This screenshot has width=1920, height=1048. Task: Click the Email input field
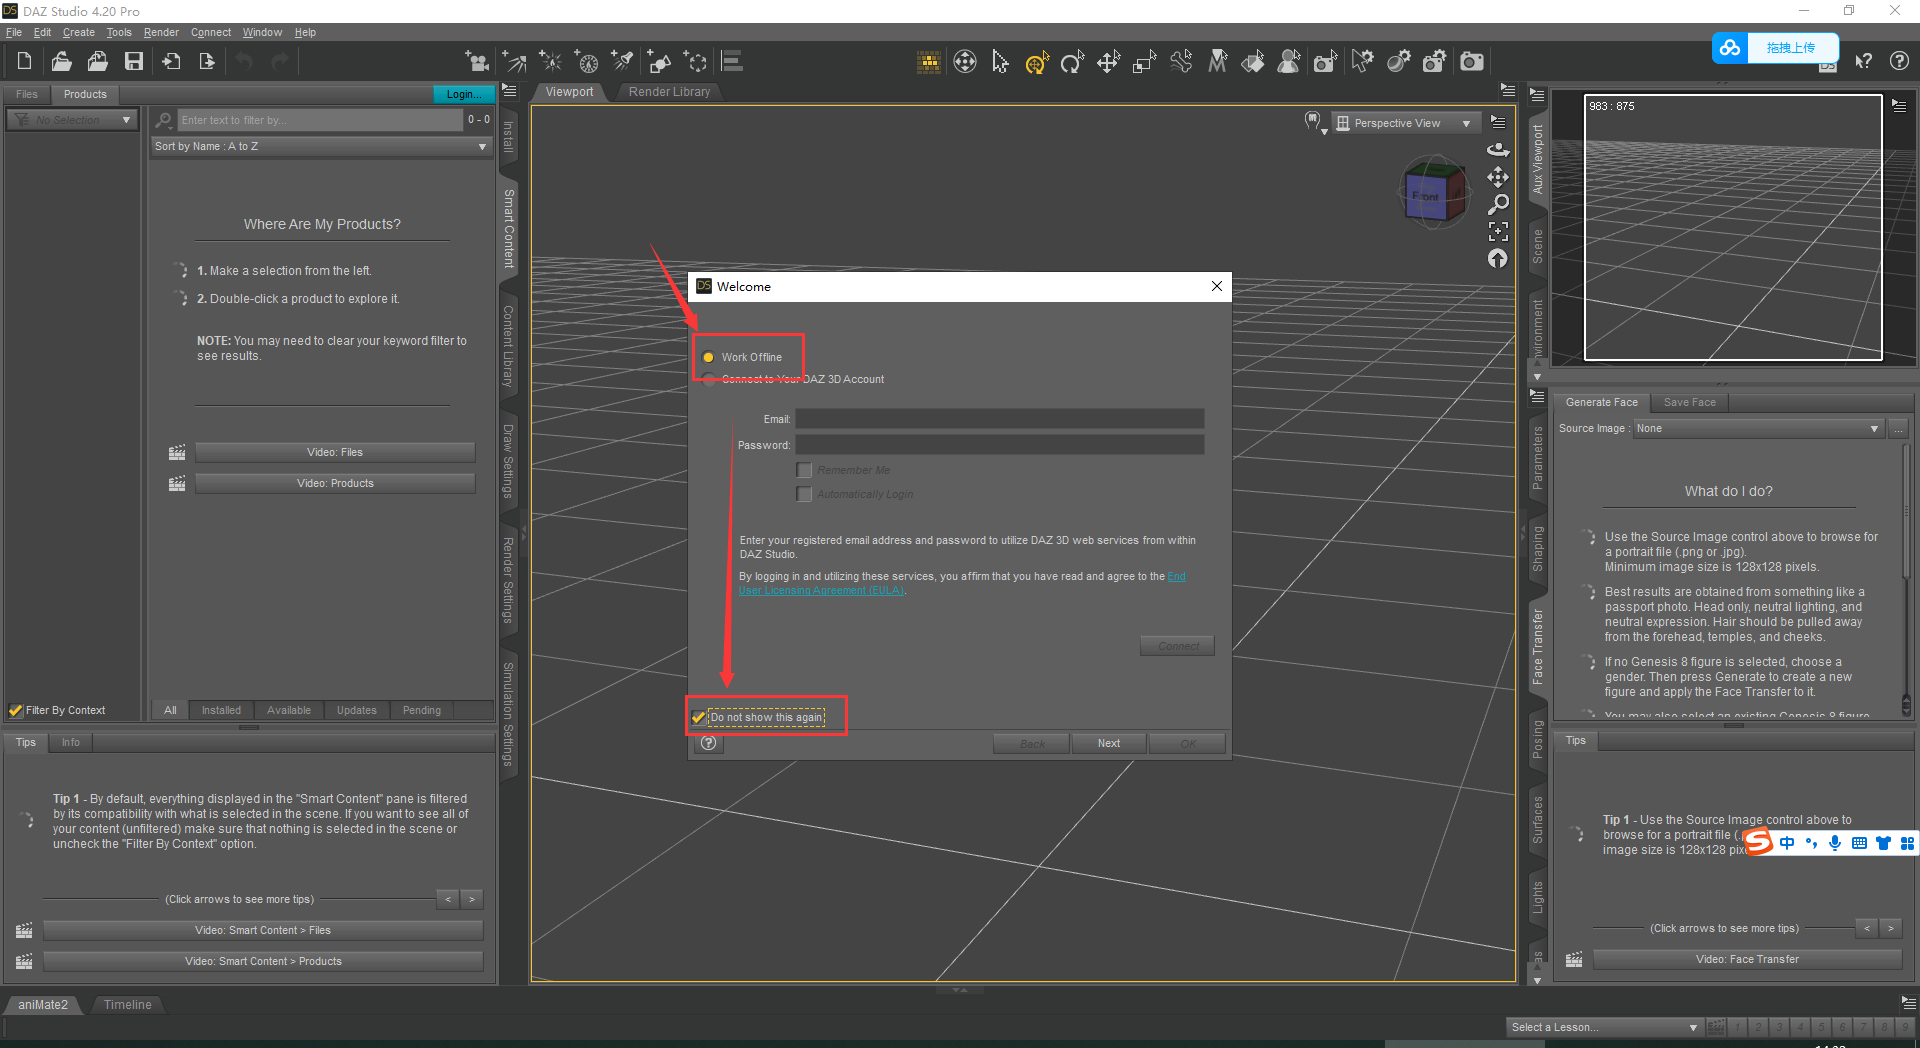(999, 419)
